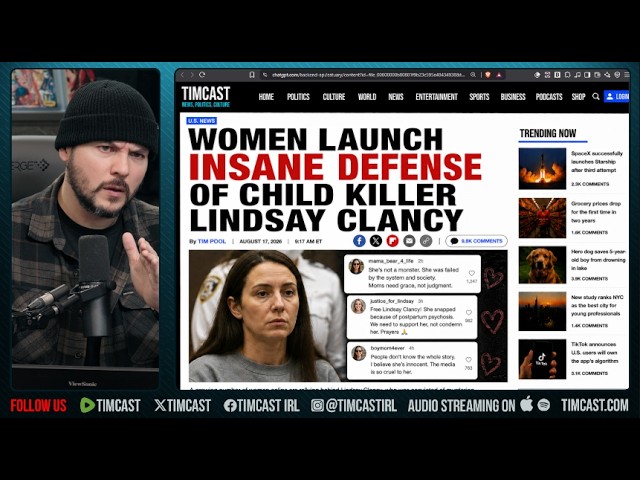The image size is (640, 480).
Task: Reload the page with the refresh icon
Action: click(x=202, y=75)
